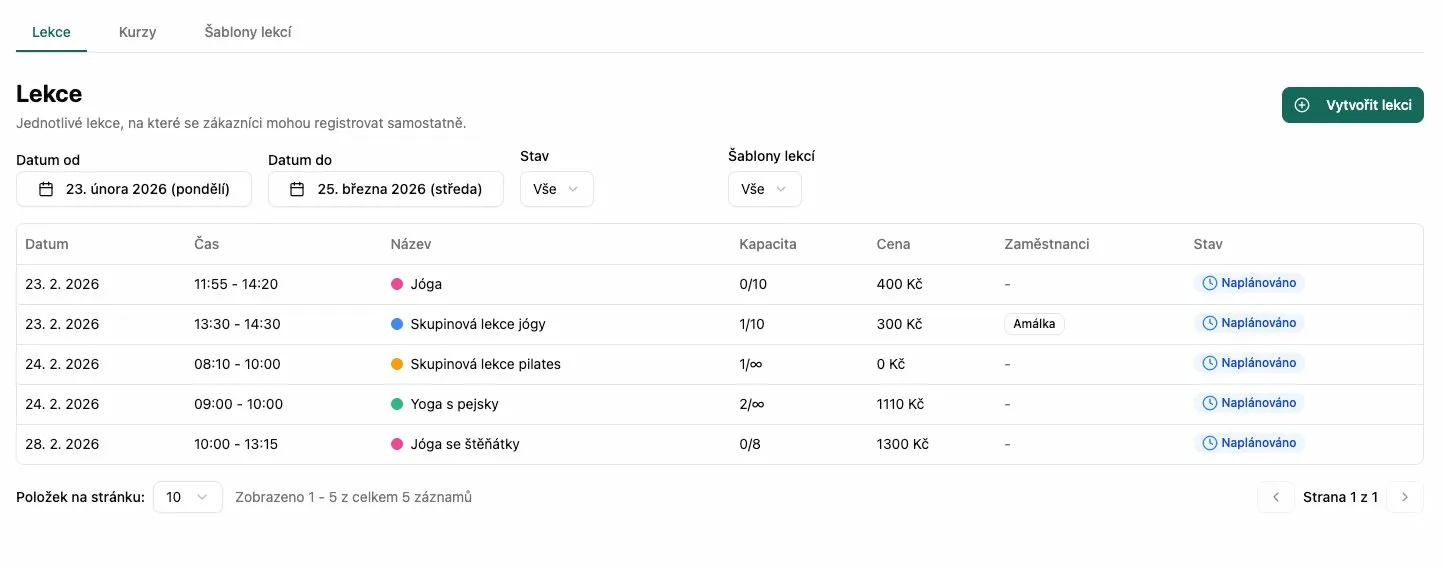This screenshot has height=568, width=1443.
Task: Select the Lekce tab
Action: (51, 32)
